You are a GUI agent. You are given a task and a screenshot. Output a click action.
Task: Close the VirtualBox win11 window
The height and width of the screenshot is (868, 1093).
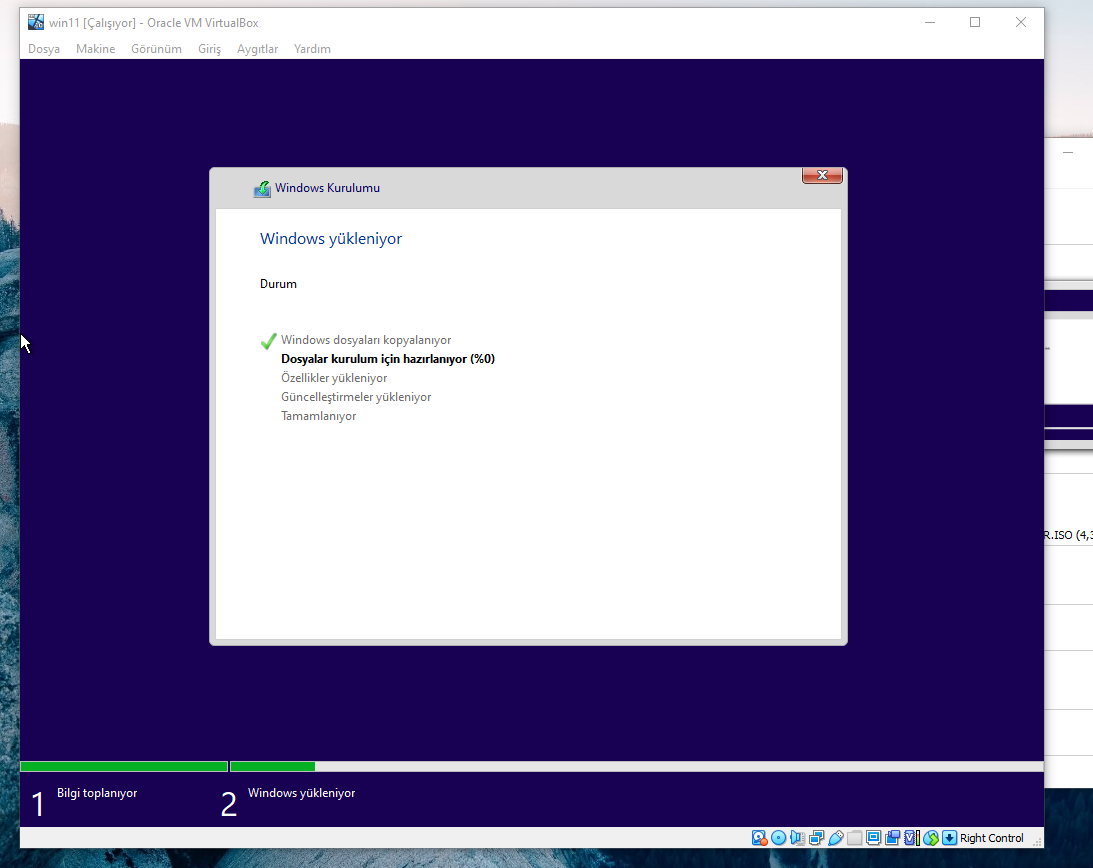click(x=1021, y=22)
